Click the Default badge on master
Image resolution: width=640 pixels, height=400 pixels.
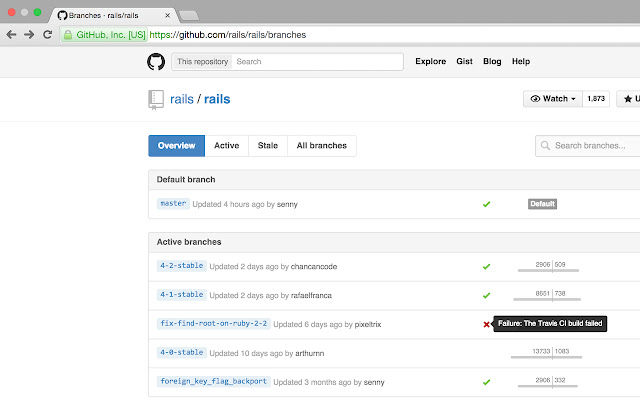(x=542, y=204)
